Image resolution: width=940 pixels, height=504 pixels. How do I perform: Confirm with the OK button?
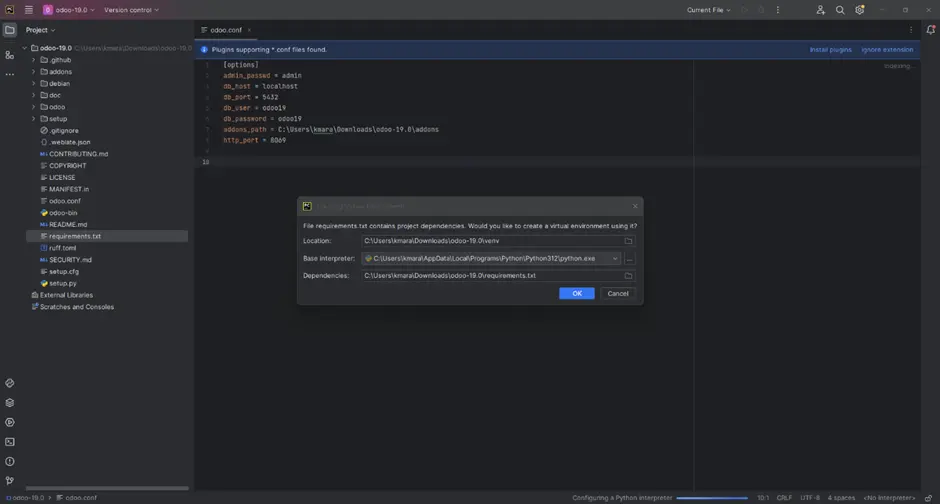(x=577, y=294)
